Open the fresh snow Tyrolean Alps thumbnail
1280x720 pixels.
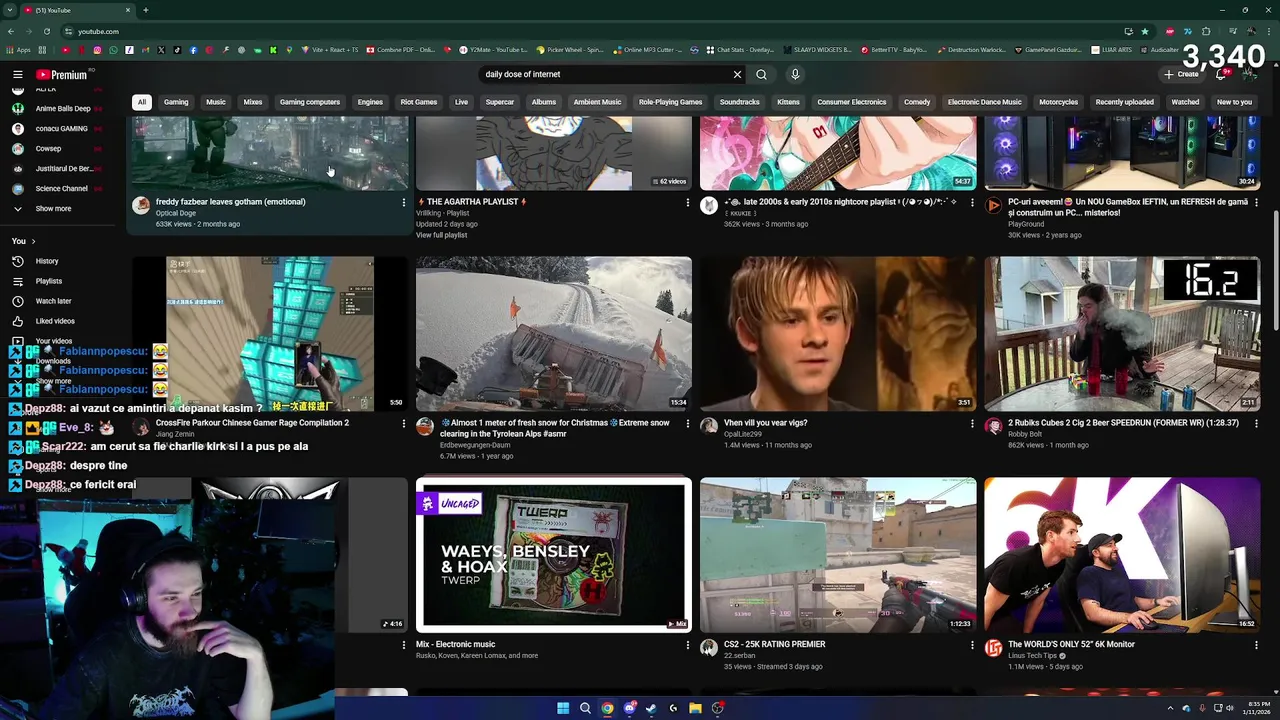[553, 334]
